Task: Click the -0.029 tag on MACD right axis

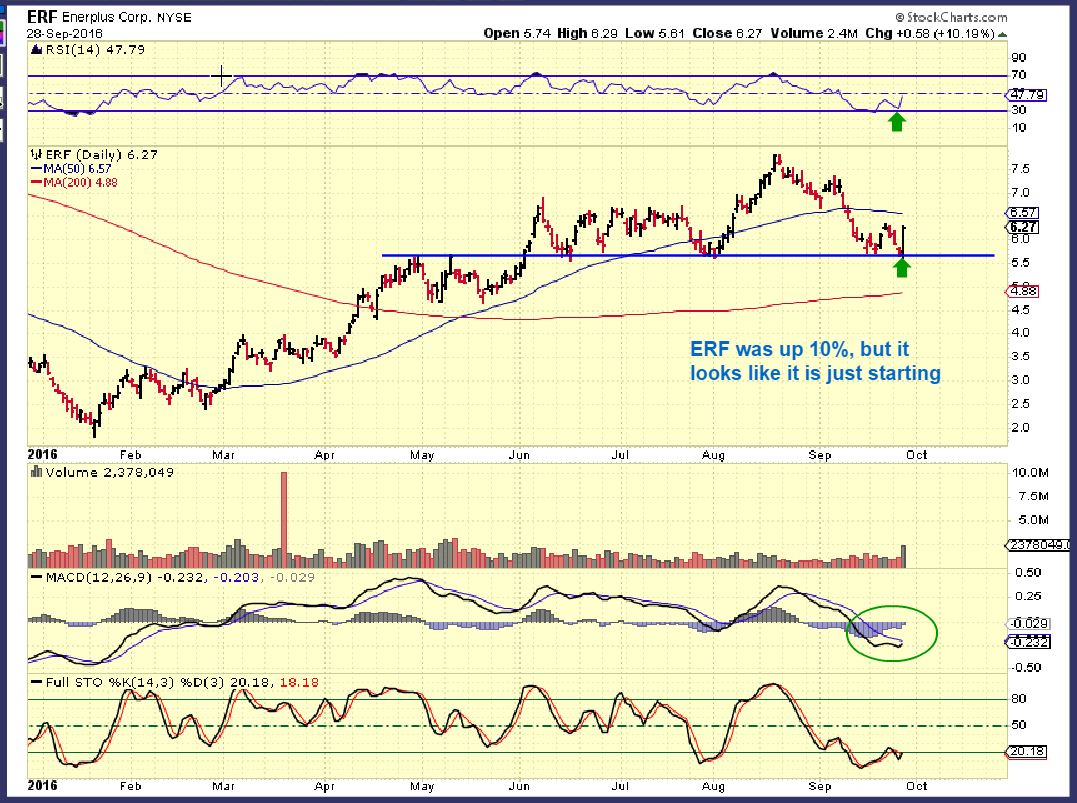Action: coord(1028,624)
